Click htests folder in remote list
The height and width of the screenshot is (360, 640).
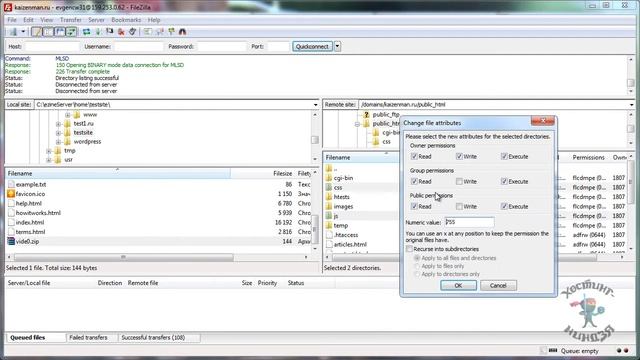(x=342, y=197)
